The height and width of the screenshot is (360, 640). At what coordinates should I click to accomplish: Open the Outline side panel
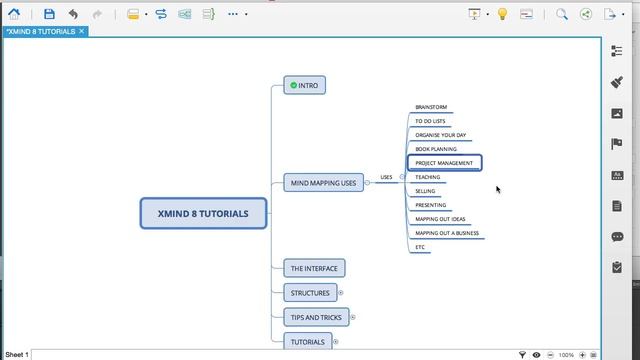pyautogui.click(x=617, y=51)
